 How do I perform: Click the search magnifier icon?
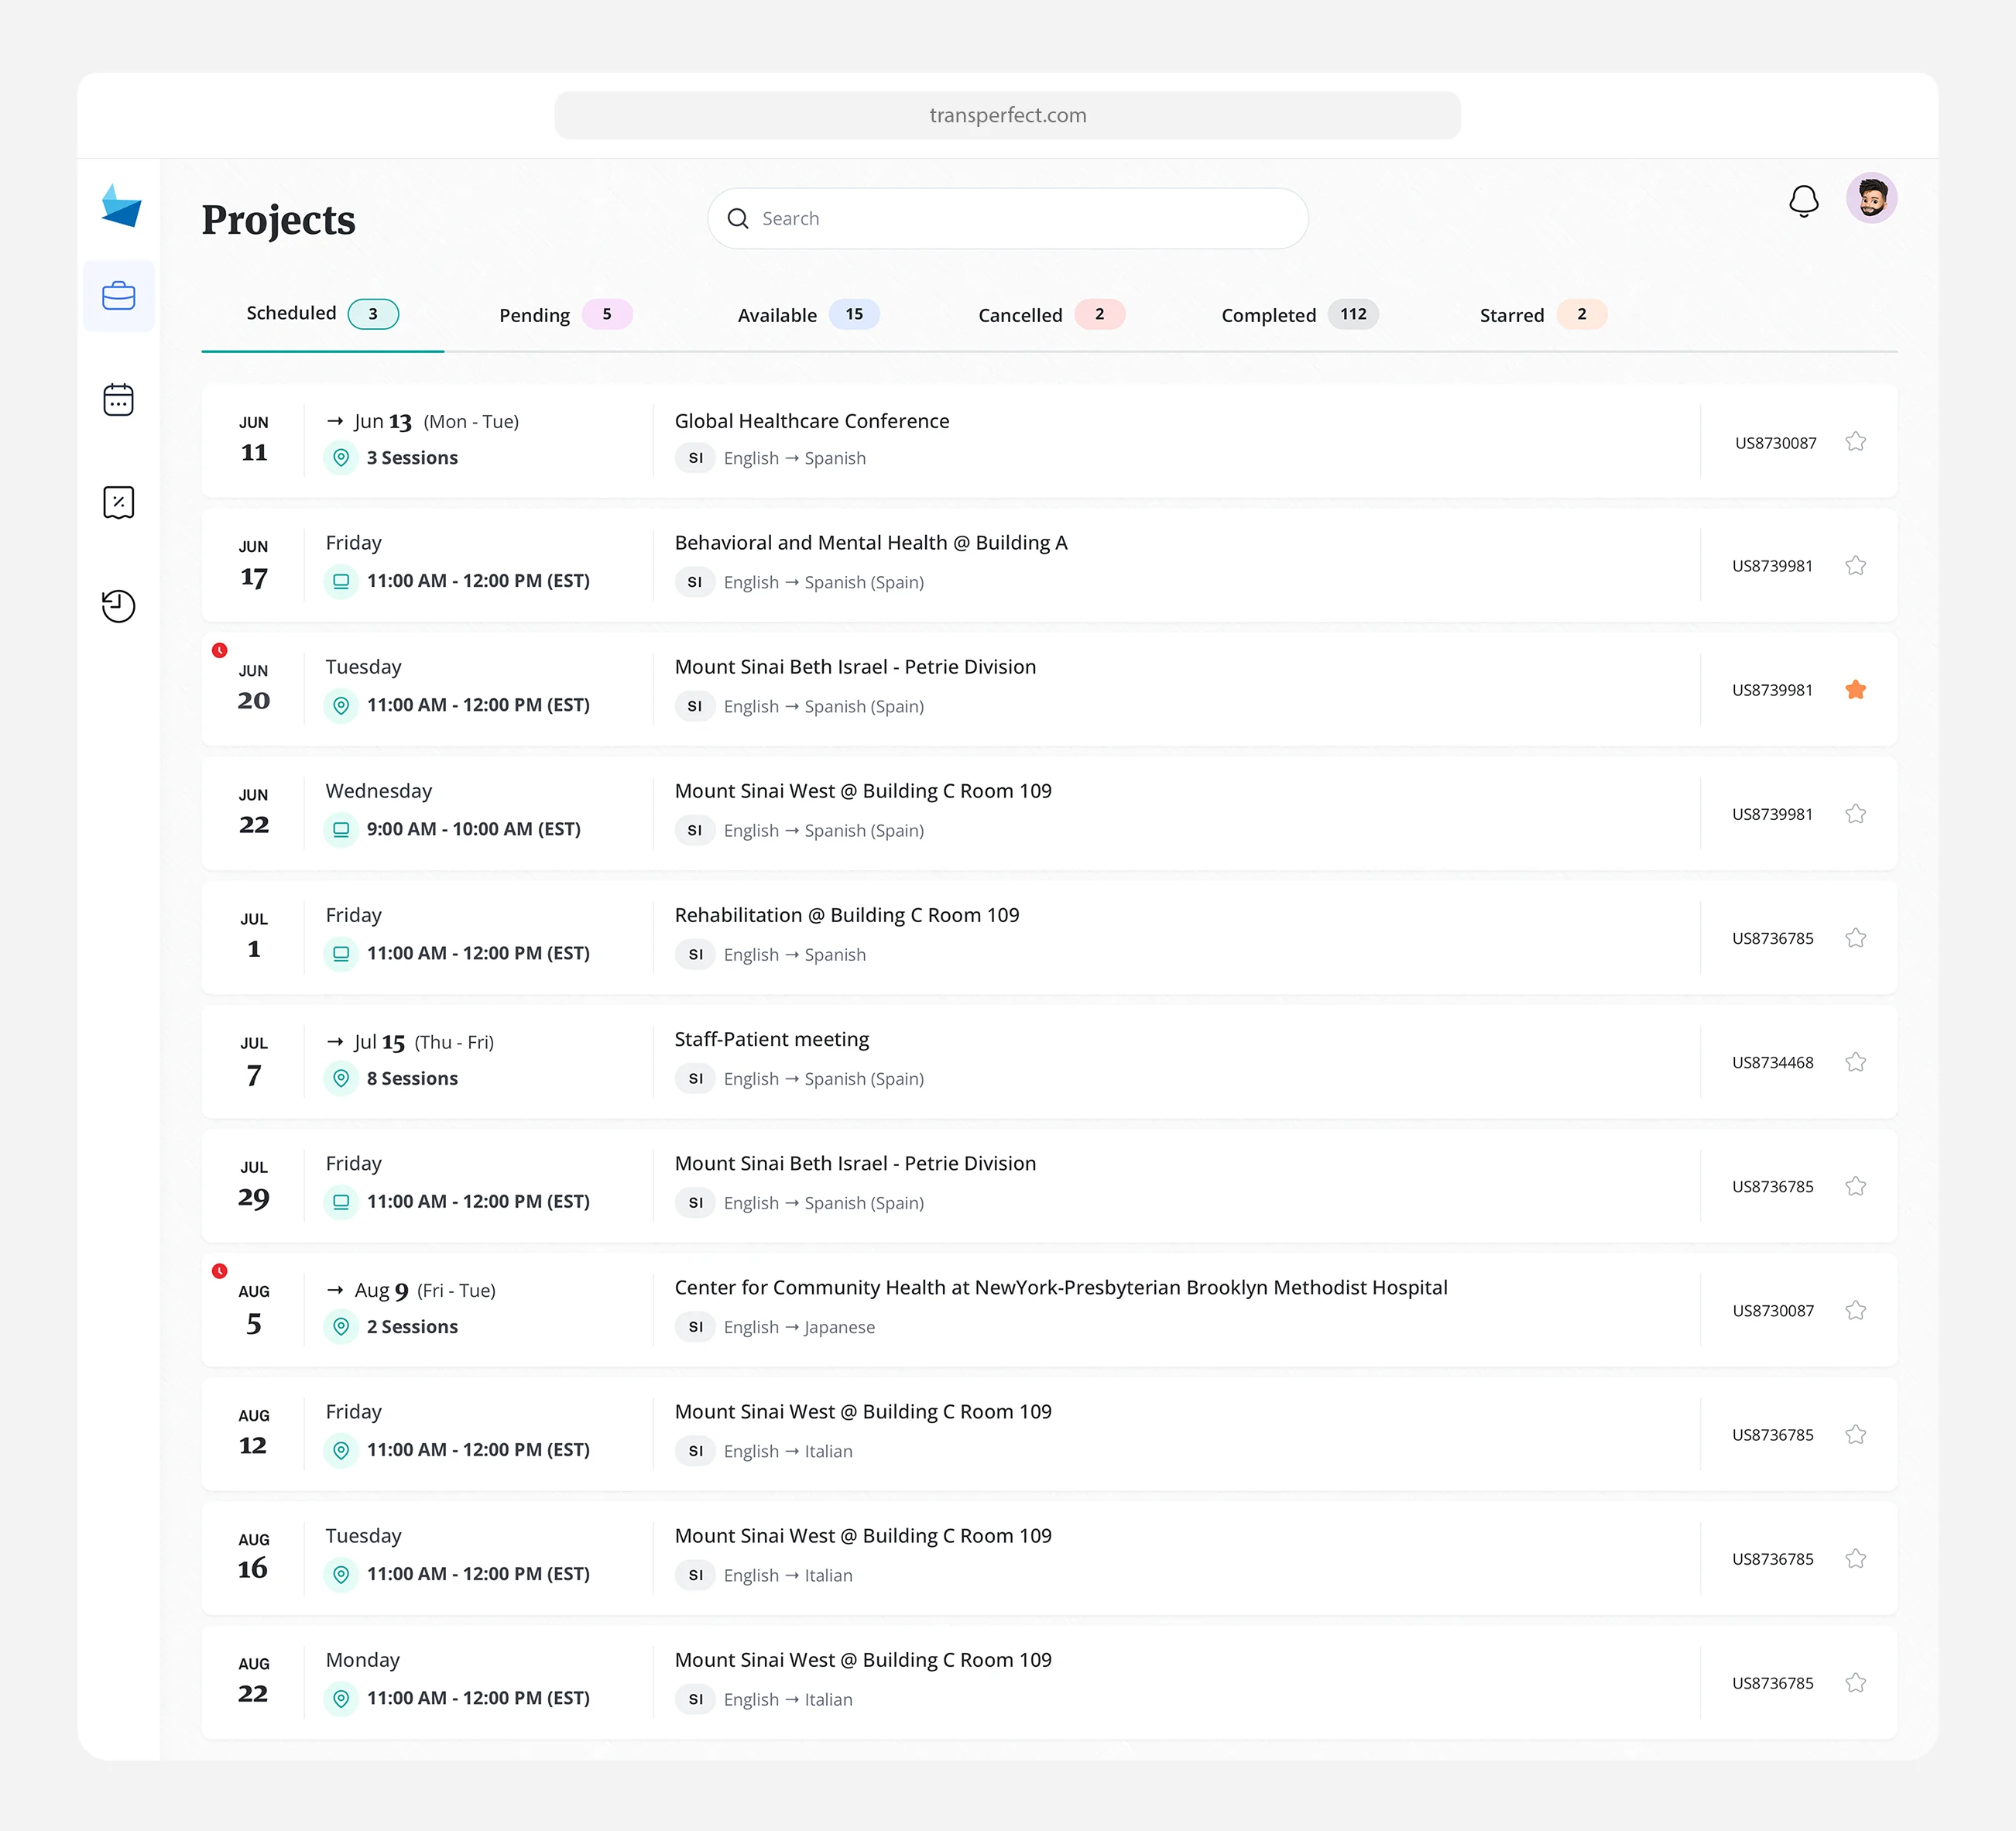[x=738, y=219]
